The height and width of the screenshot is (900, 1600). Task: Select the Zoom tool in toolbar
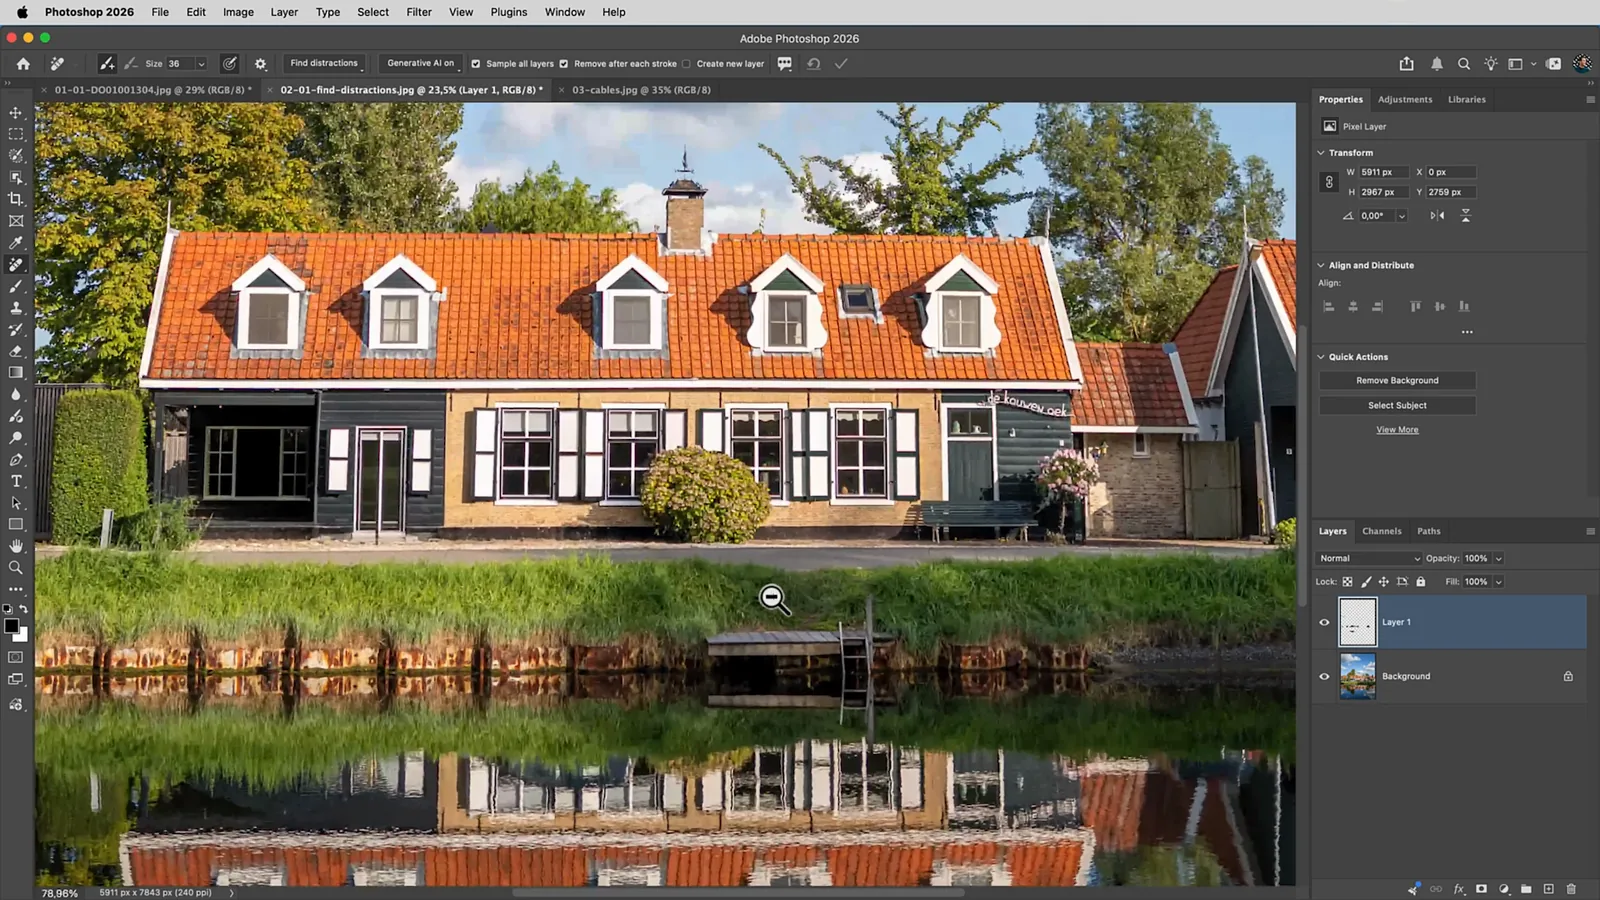[16, 567]
